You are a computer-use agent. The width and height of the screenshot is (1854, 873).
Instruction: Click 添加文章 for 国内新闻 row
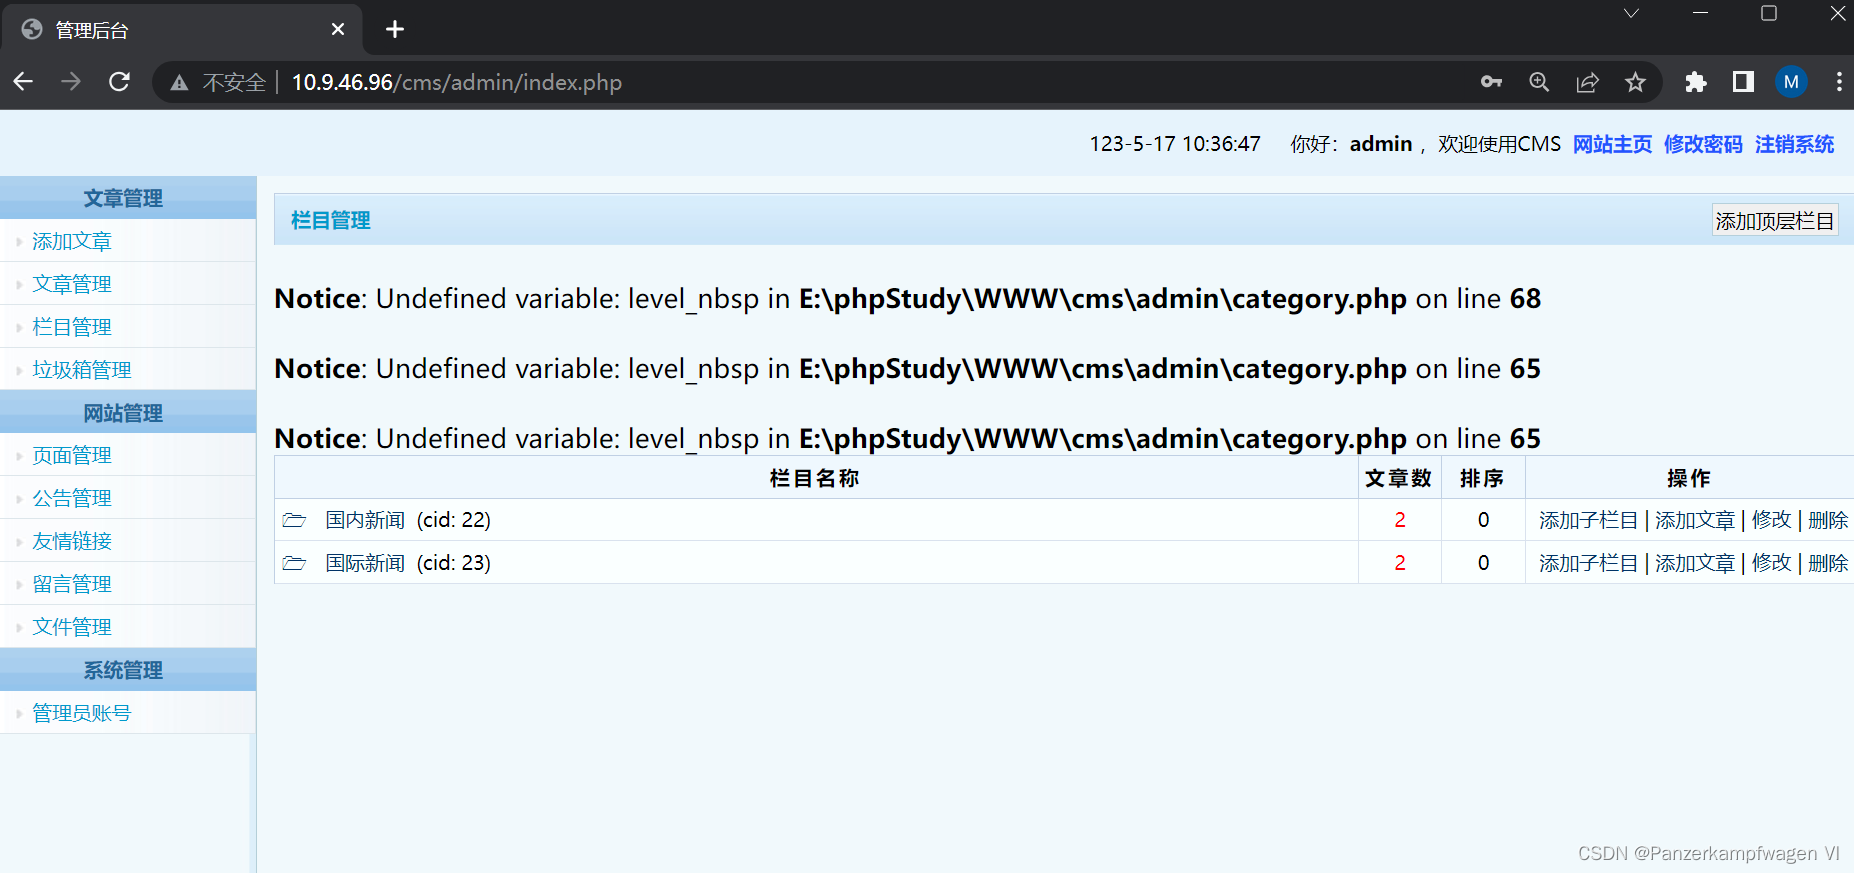coord(1695,520)
